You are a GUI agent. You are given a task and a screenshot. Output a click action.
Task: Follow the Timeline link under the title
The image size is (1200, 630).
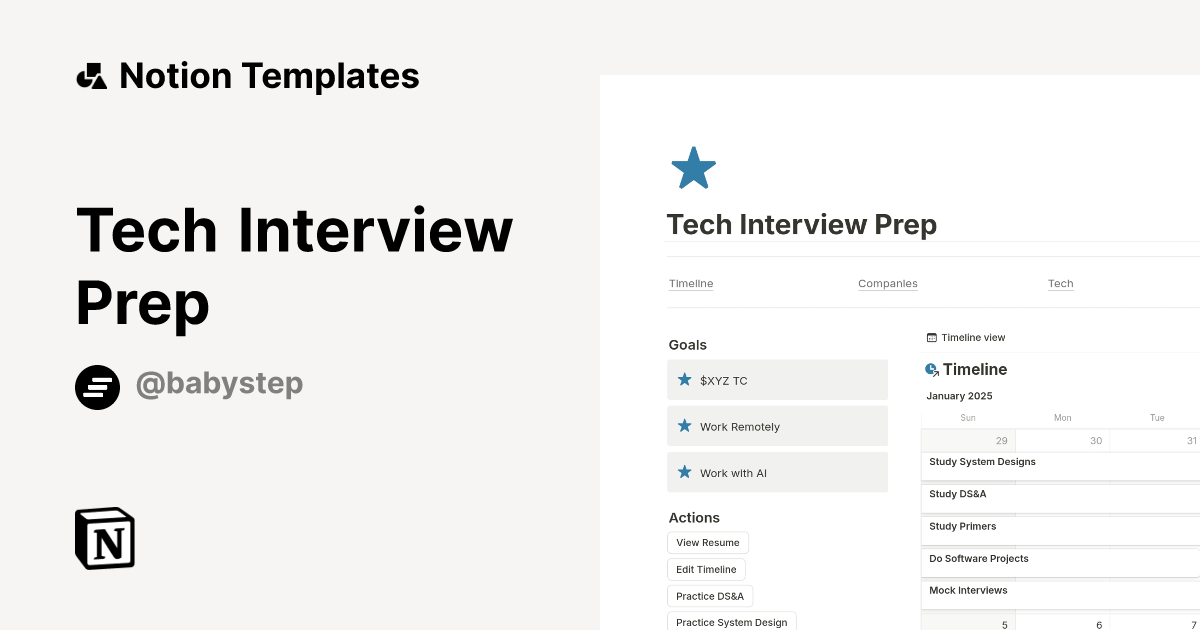pyautogui.click(x=690, y=283)
